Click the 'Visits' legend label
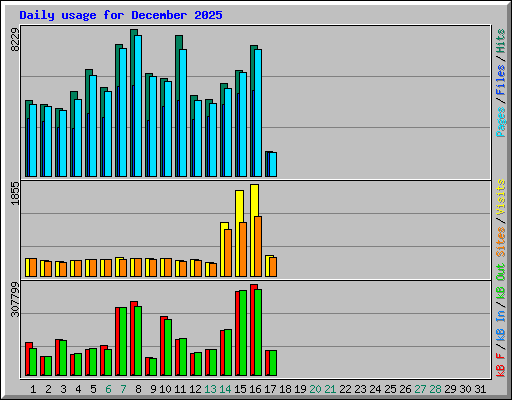Viewport: 512px width, 400px height. coord(501,197)
